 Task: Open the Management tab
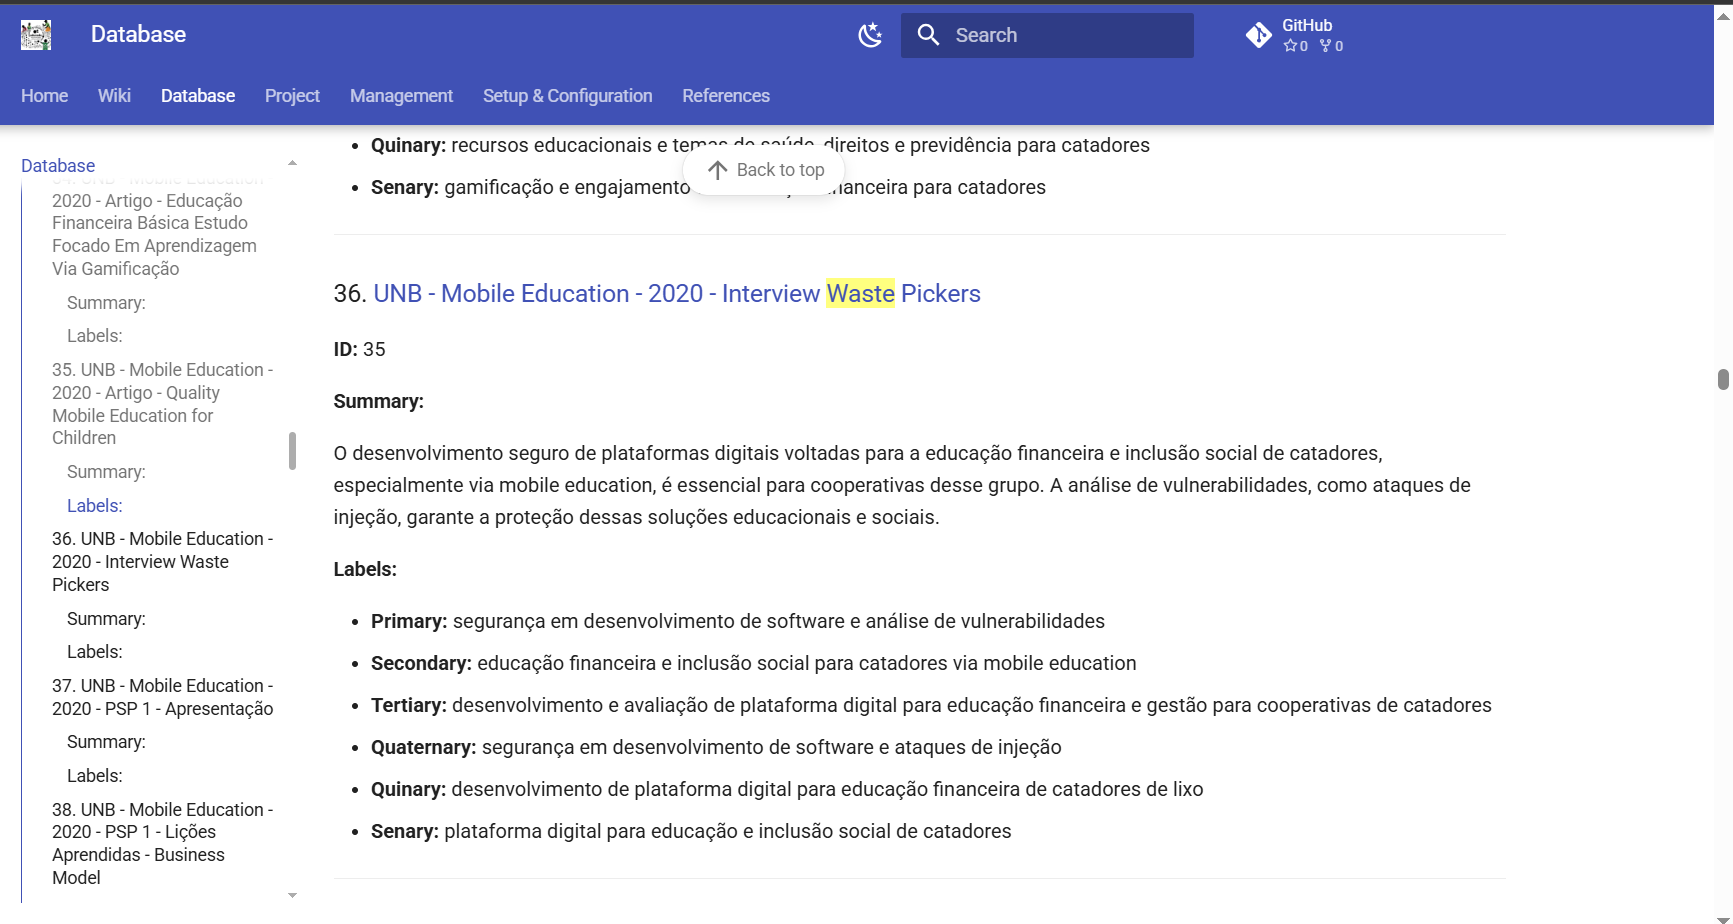(x=400, y=96)
